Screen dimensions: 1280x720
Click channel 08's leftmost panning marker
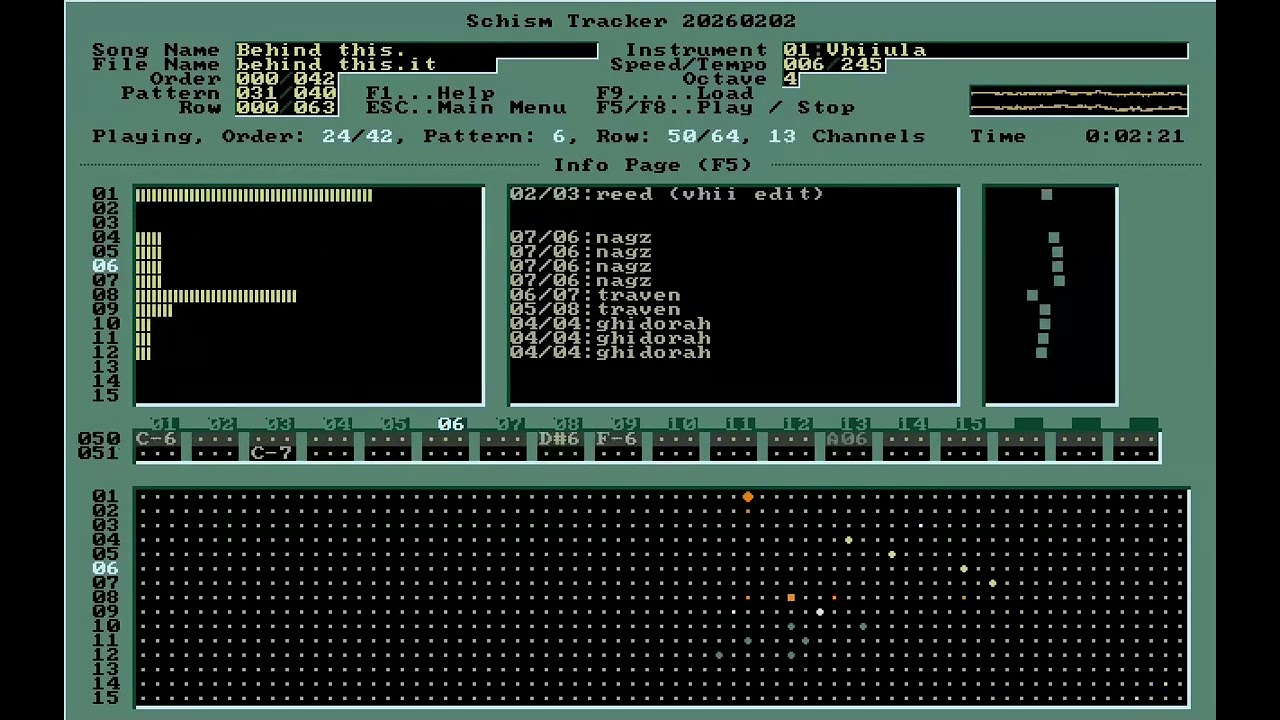tap(1032, 296)
